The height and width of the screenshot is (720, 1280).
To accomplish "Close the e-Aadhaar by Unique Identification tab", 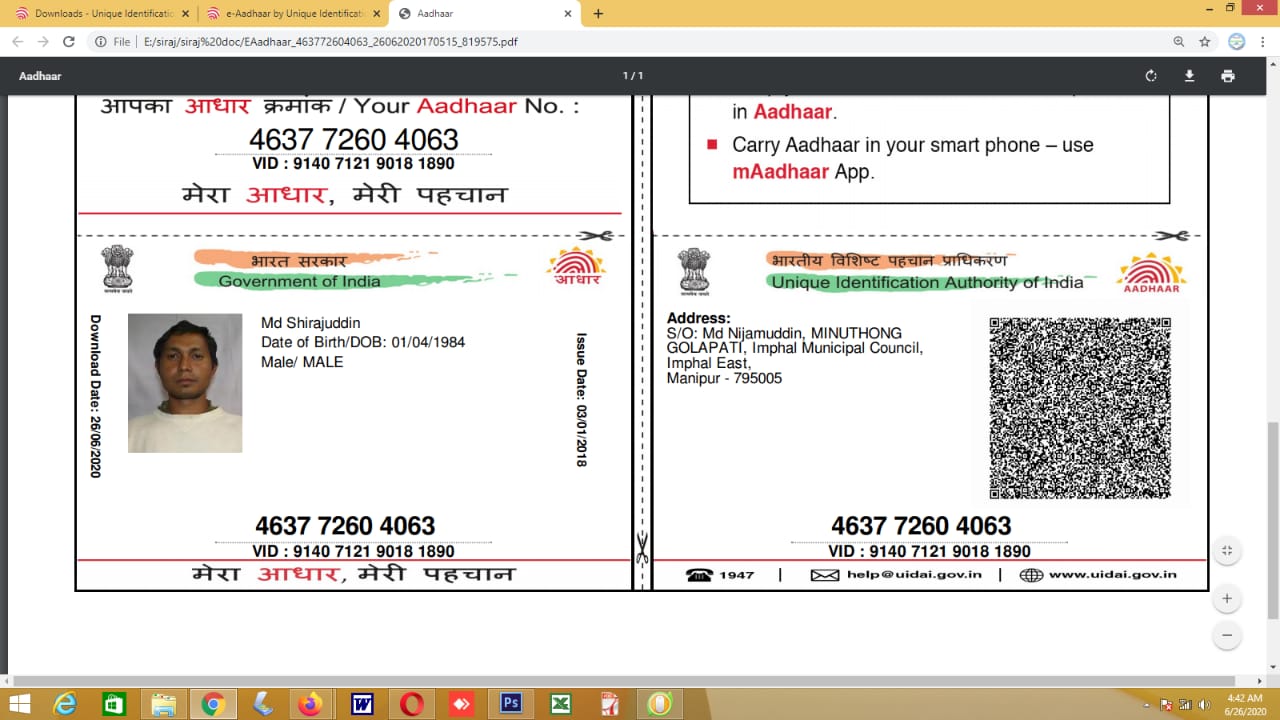I will (376, 14).
